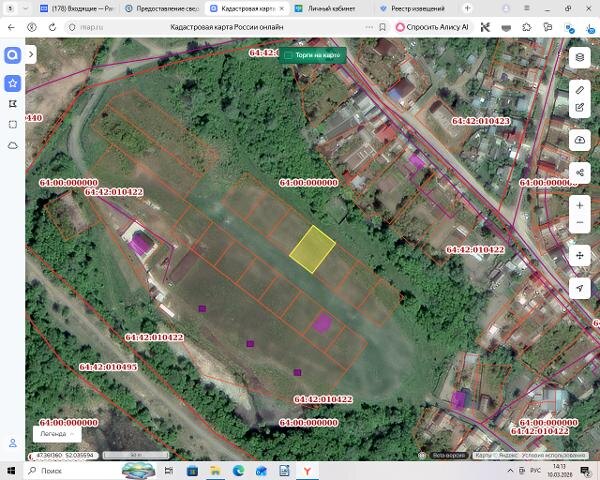Switch to the 'Входящие' mail tab
Image resolution: width=600 pixels, height=480 pixels.
(78, 8)
